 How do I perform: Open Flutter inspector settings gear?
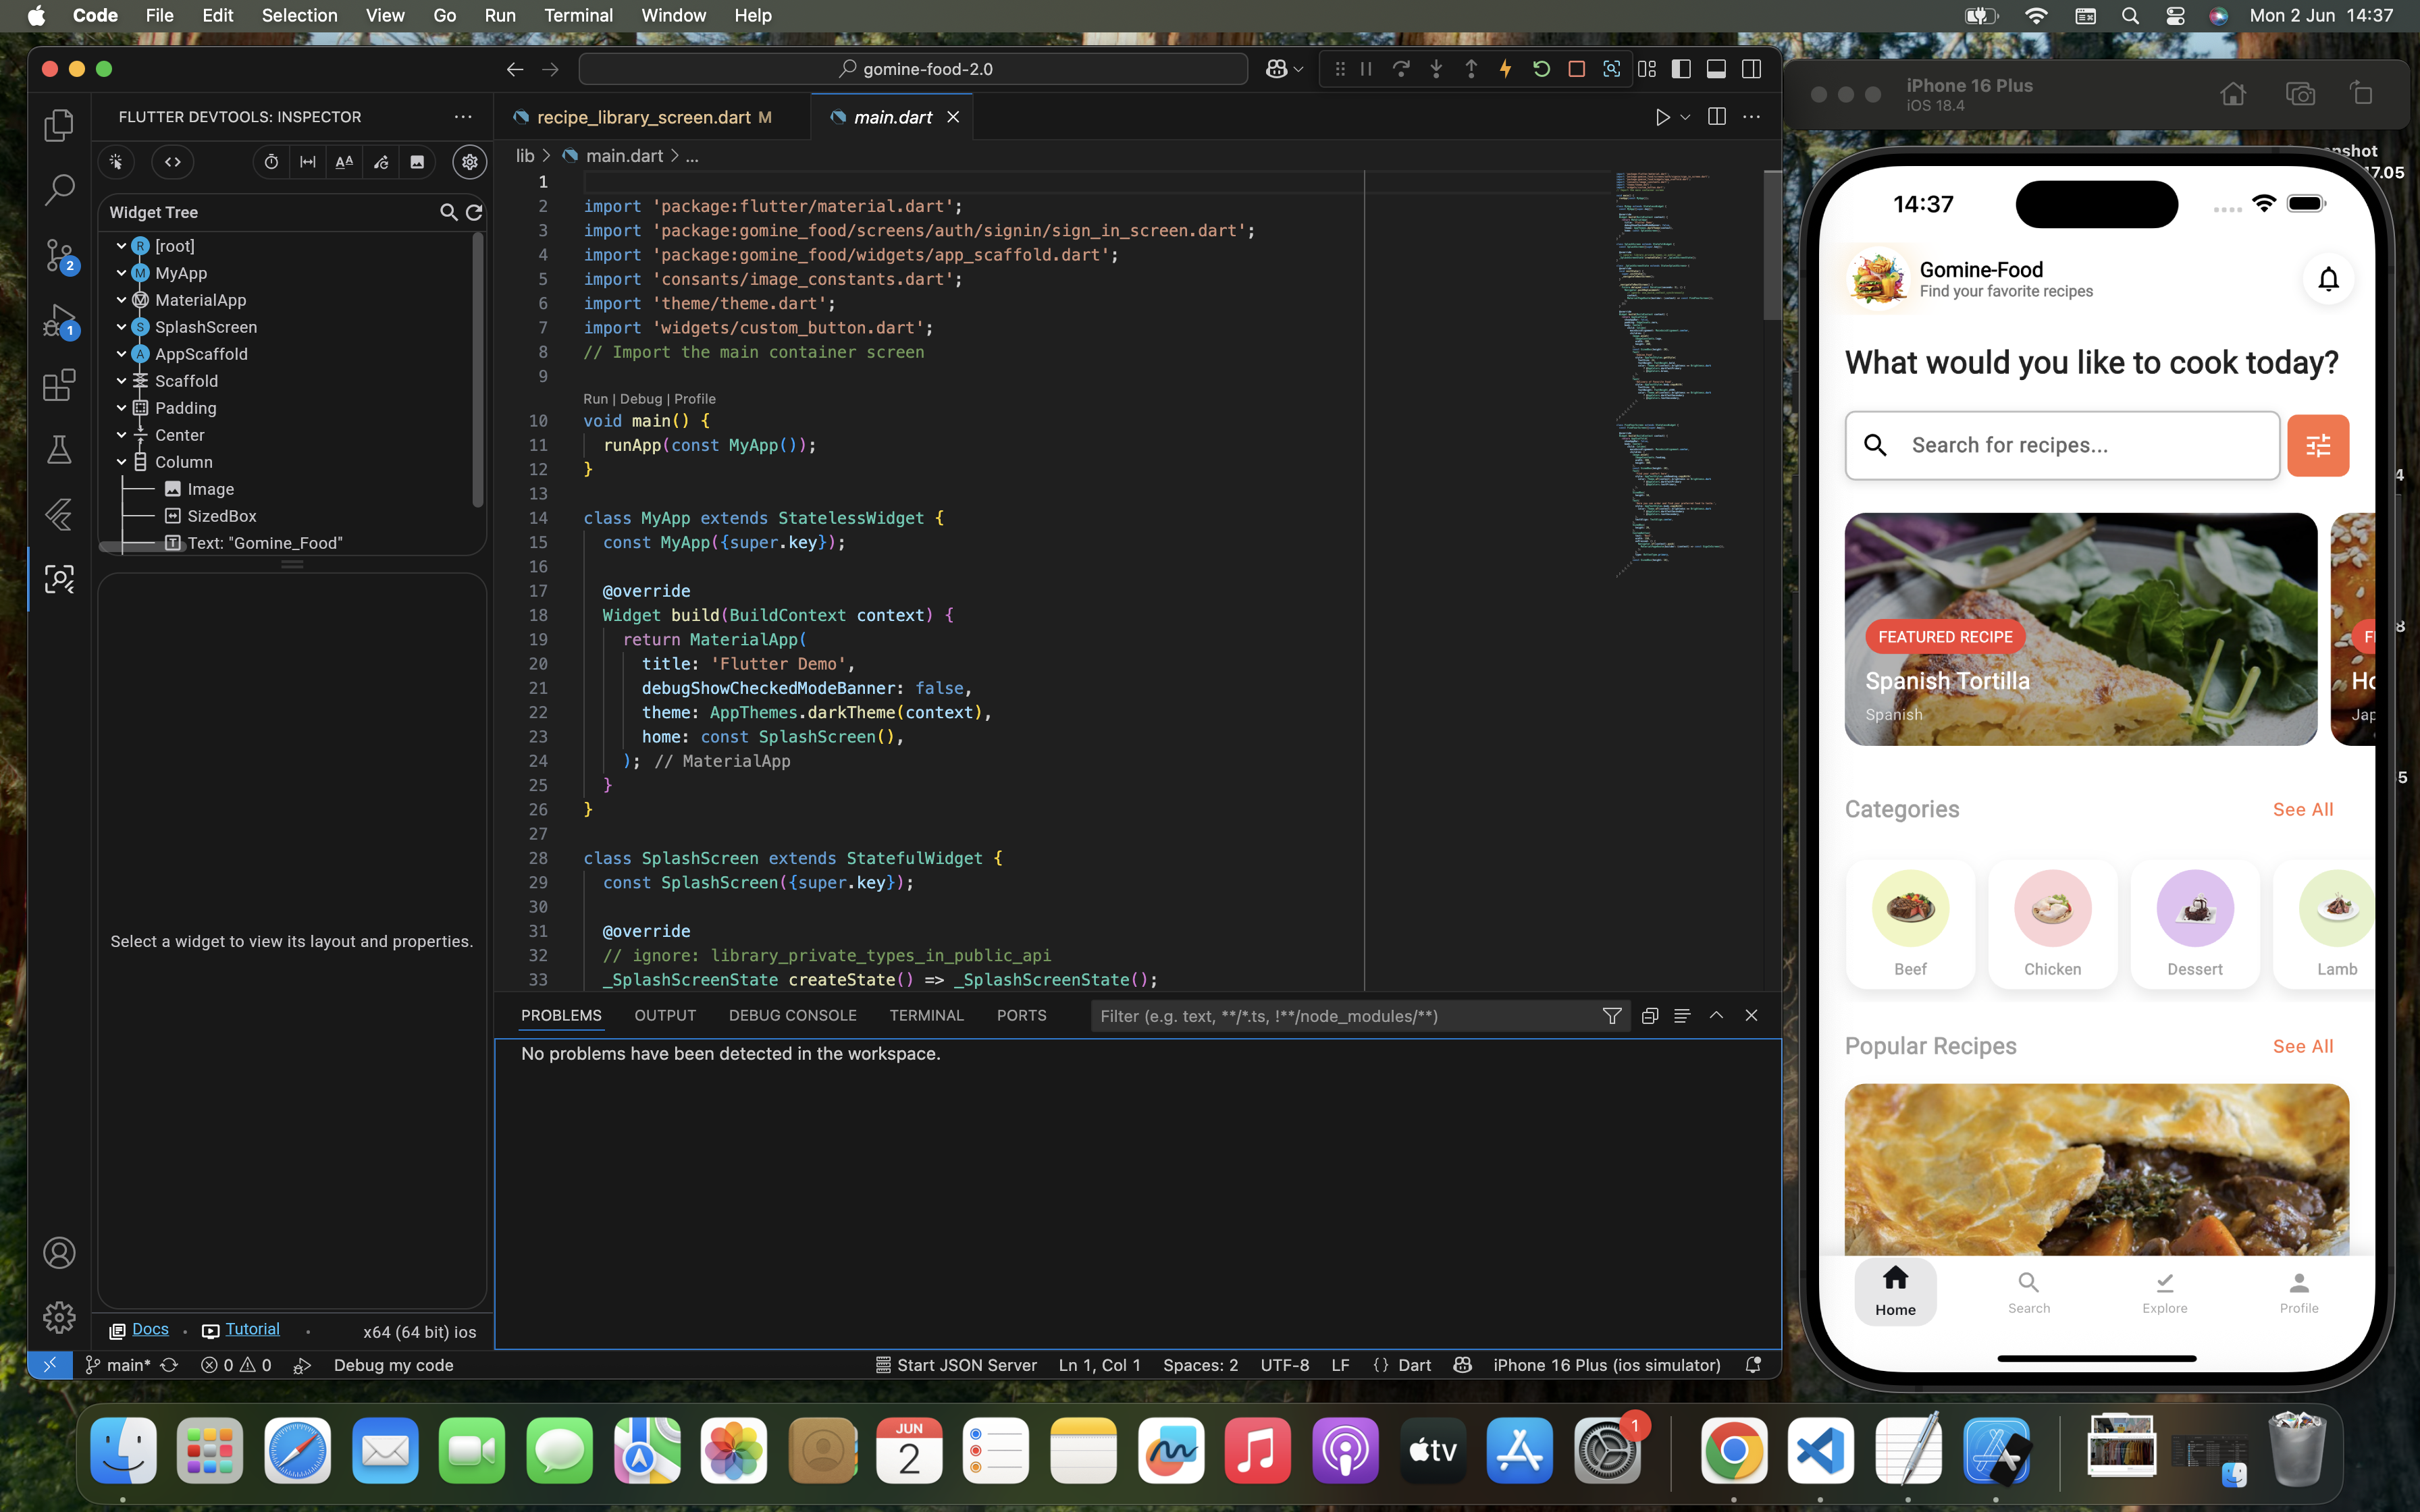pos(470,162)
